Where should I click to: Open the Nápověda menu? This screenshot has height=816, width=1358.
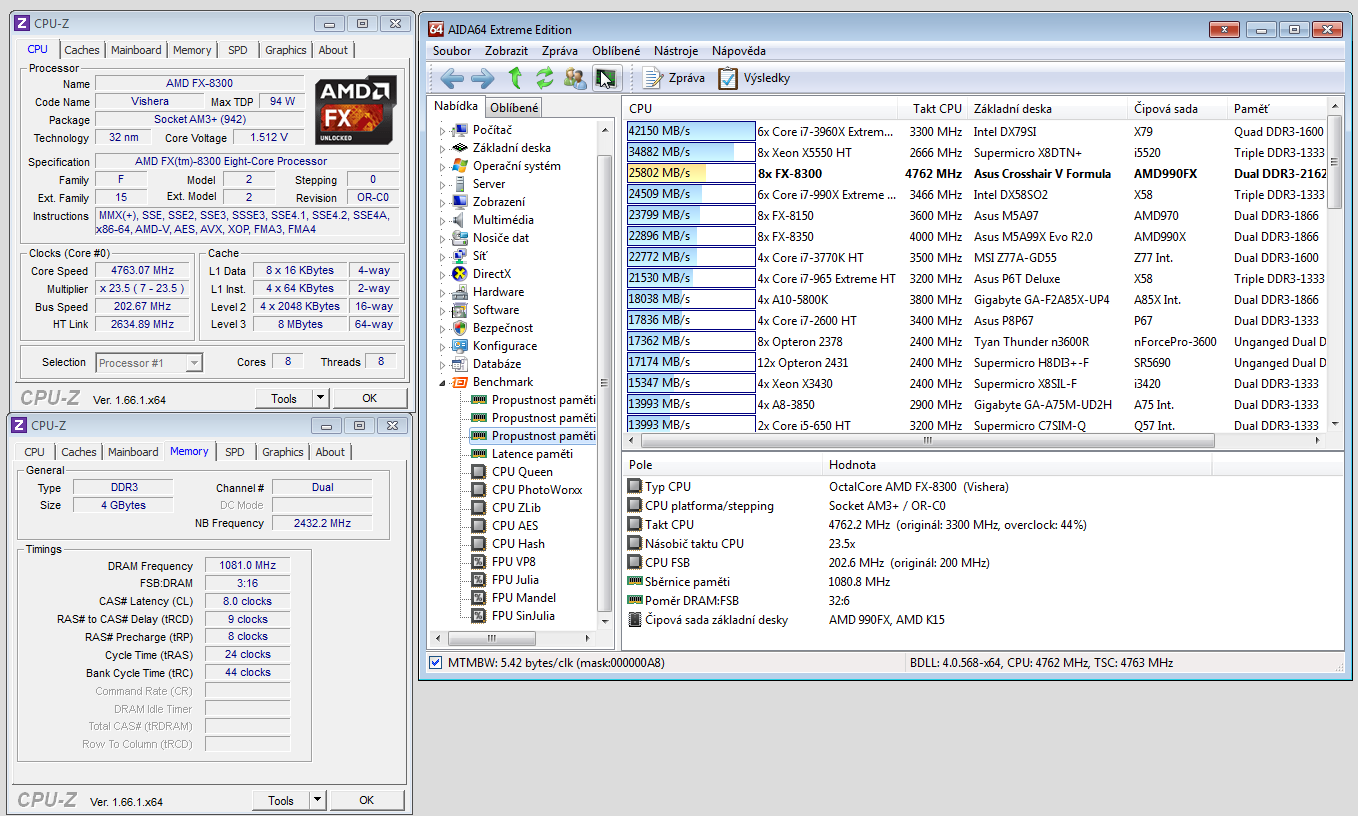point(739,50)
